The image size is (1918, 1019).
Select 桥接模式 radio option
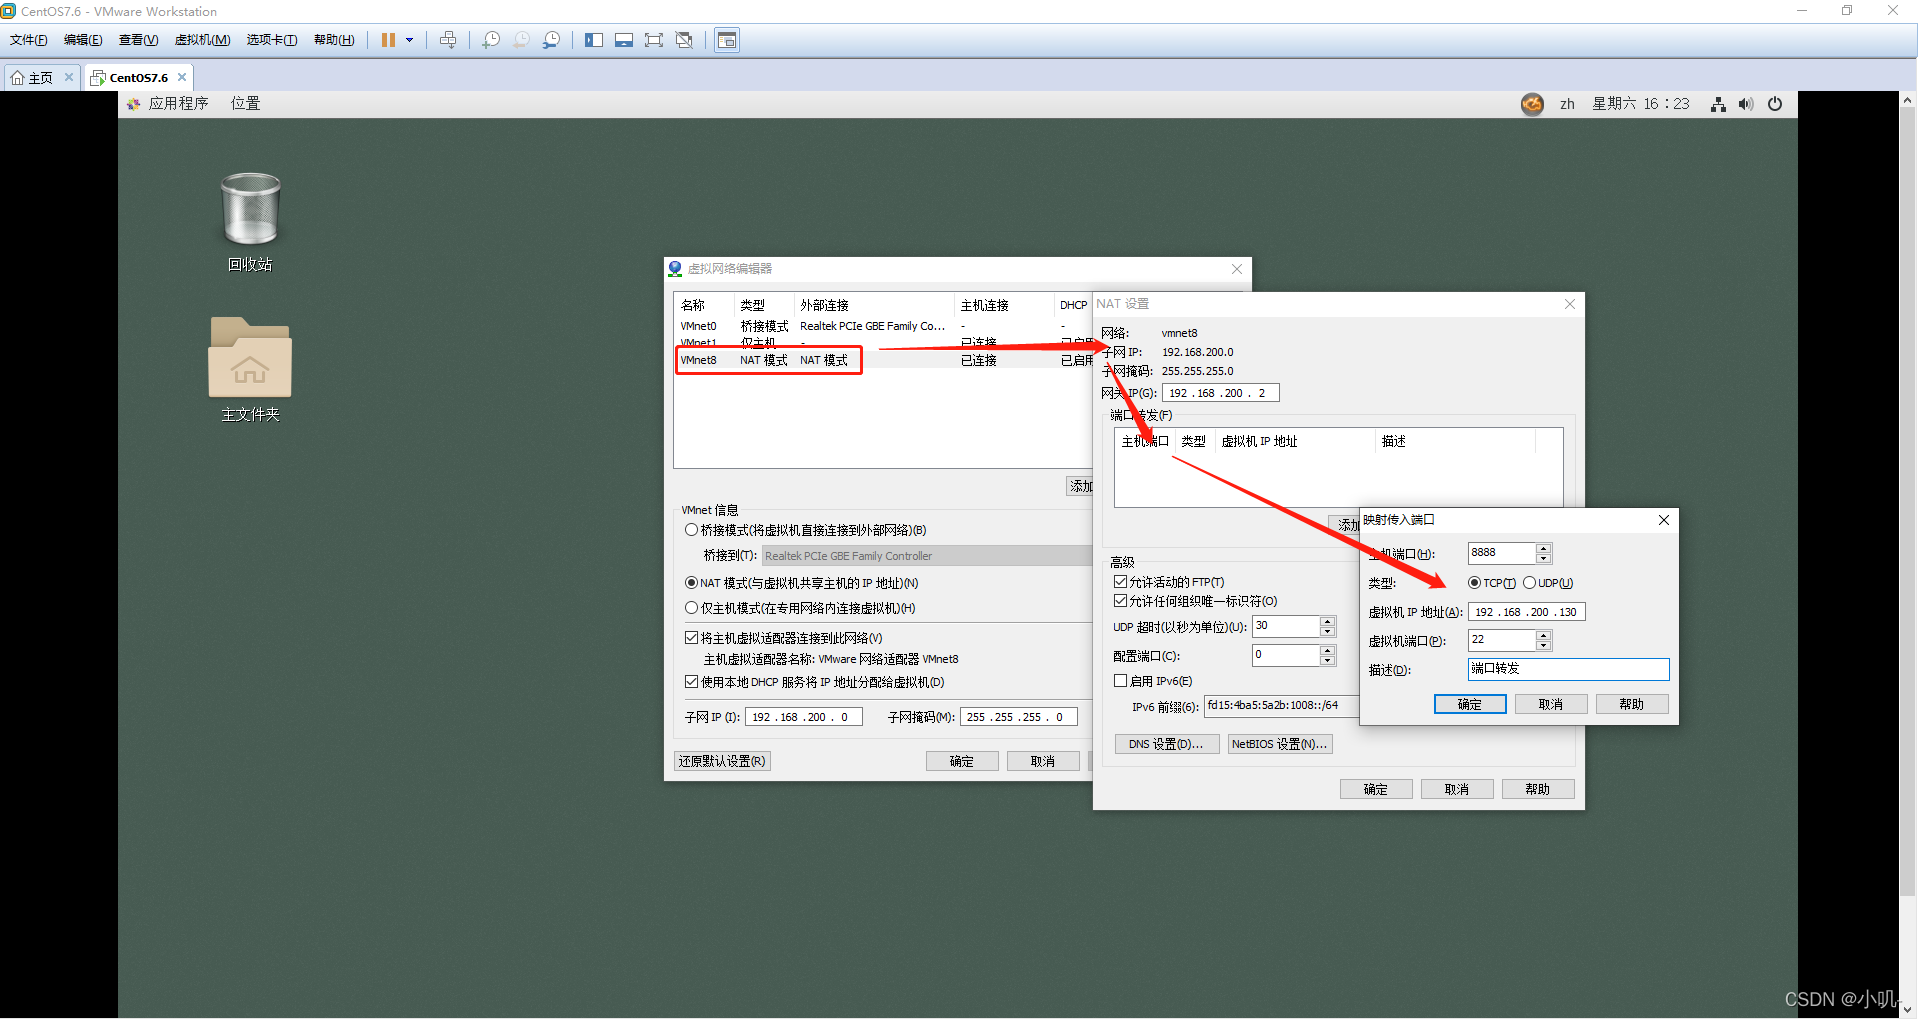tap(691, 530)
